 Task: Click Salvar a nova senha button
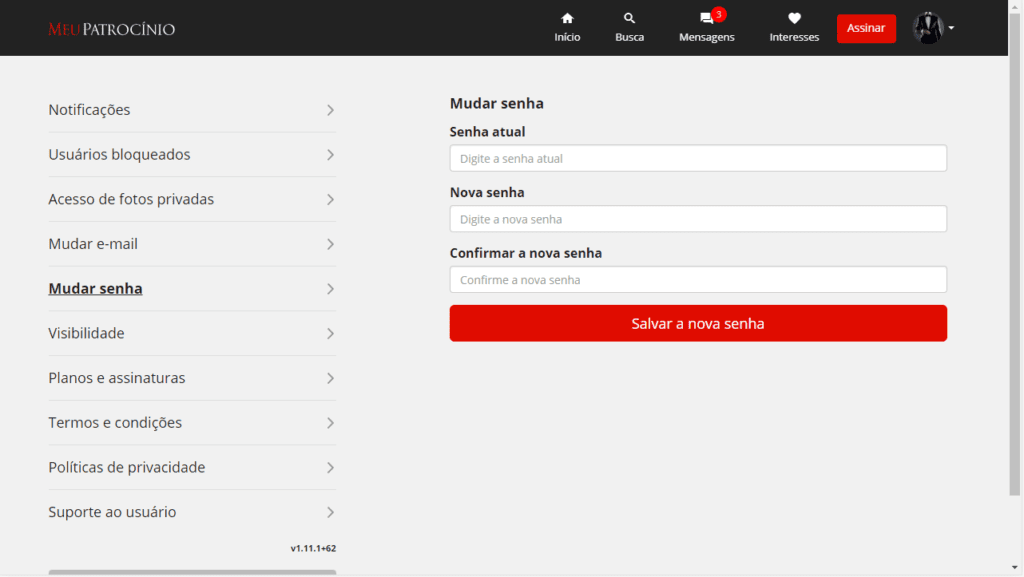pos(698,323)
